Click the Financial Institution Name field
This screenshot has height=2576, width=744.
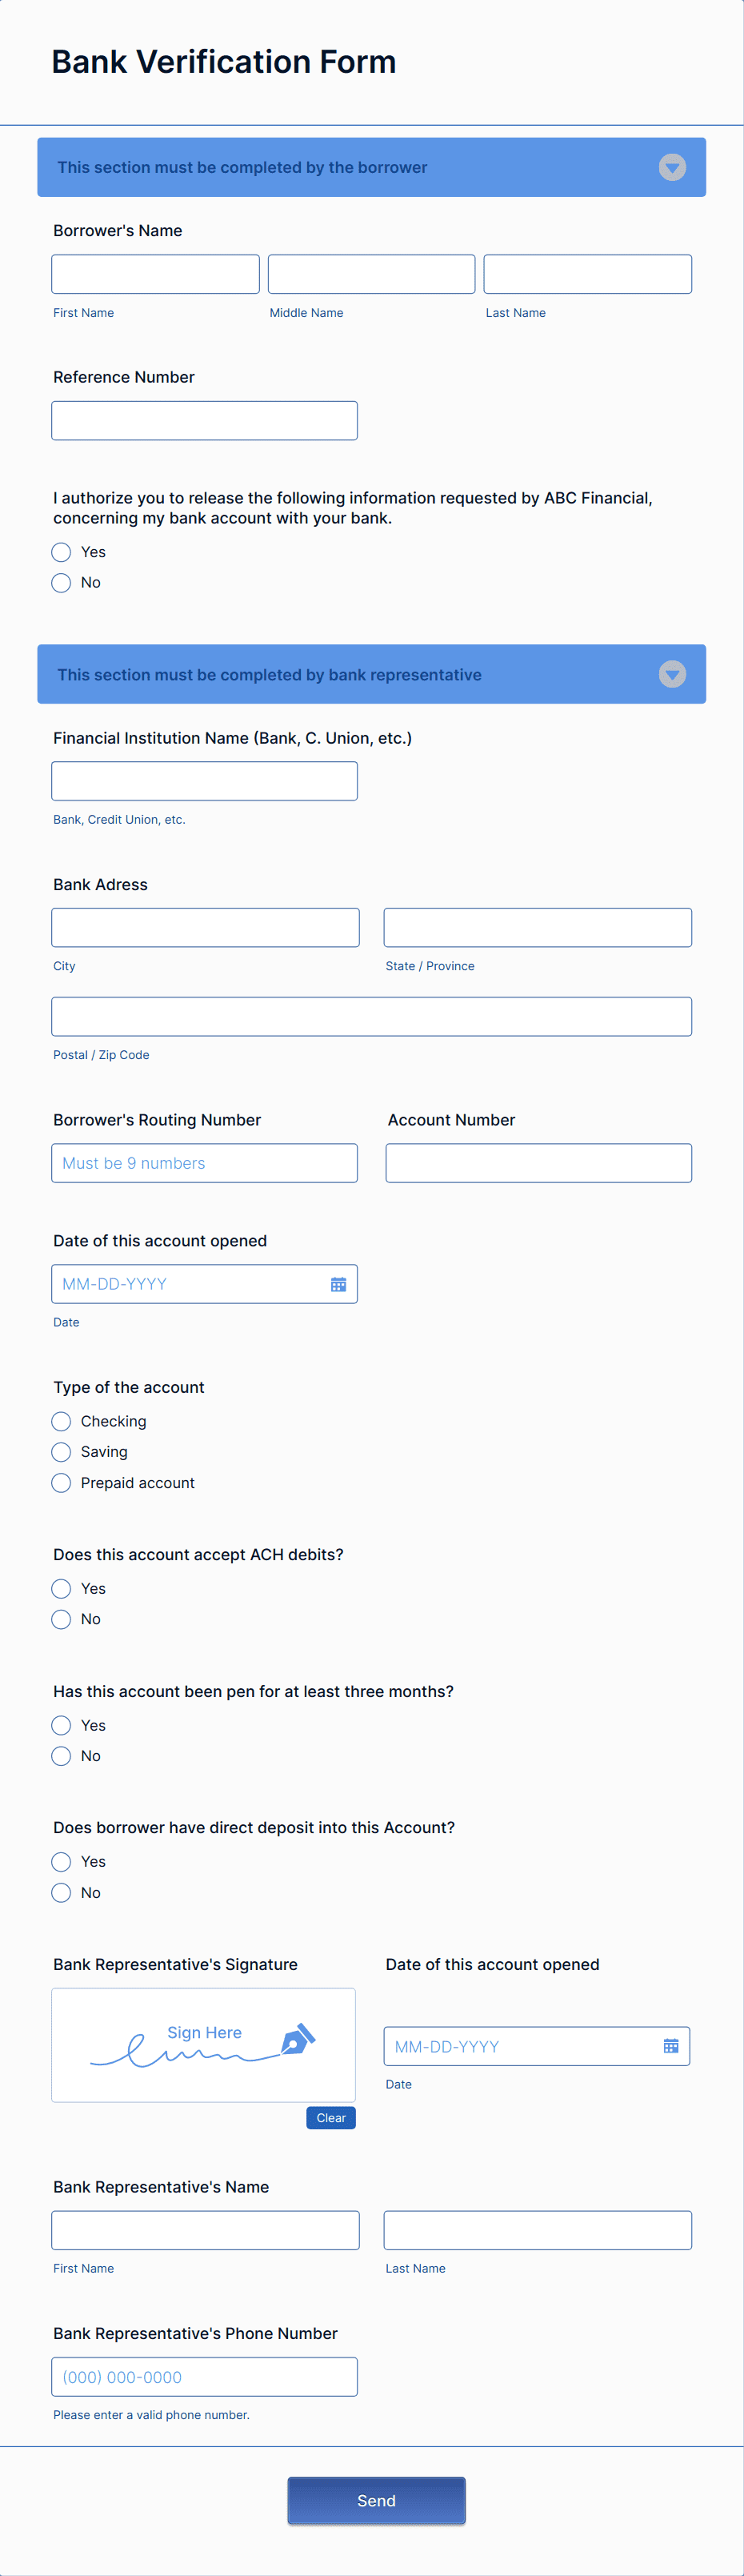click(x=204, y=781)
